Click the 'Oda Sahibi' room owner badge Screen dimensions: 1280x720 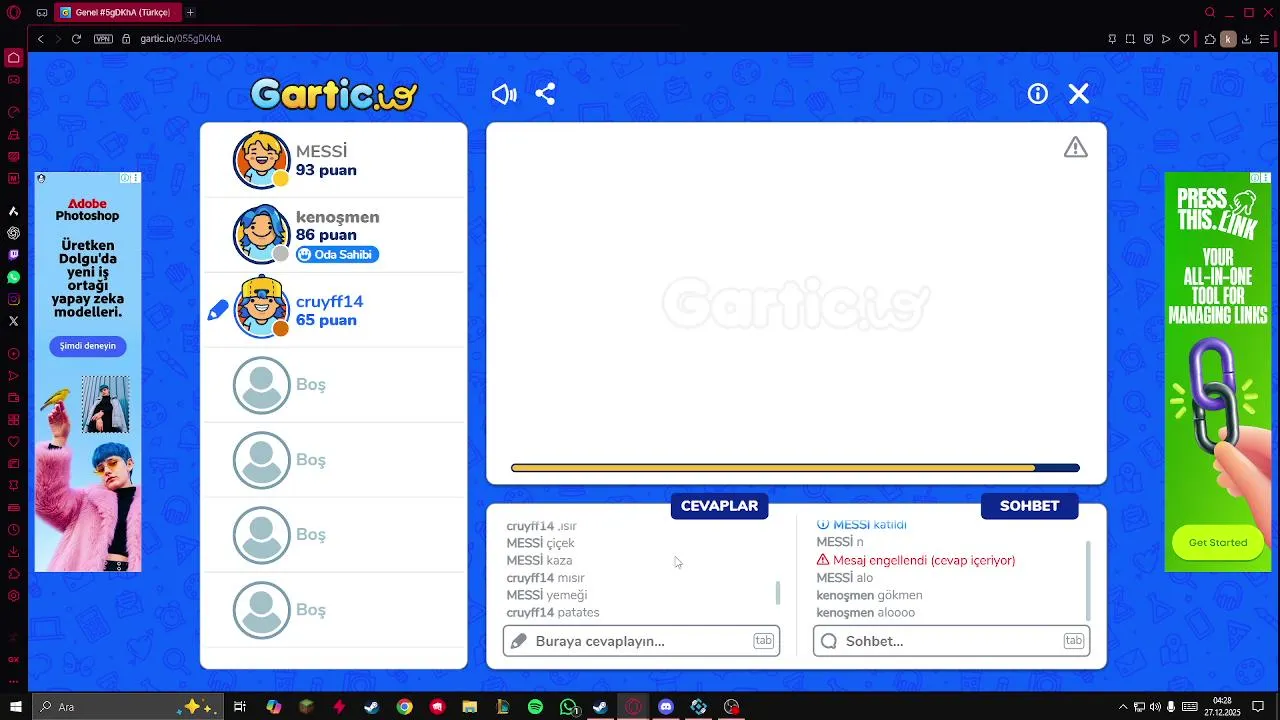(x=337, y=255)
